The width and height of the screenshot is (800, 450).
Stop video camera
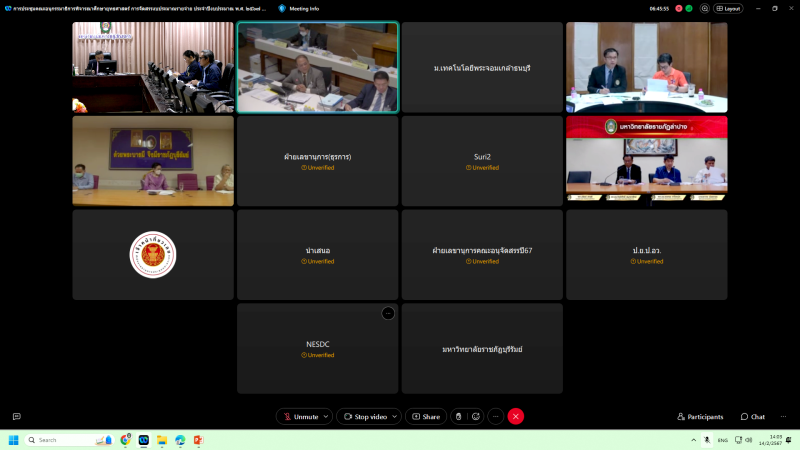click(364, 416)
